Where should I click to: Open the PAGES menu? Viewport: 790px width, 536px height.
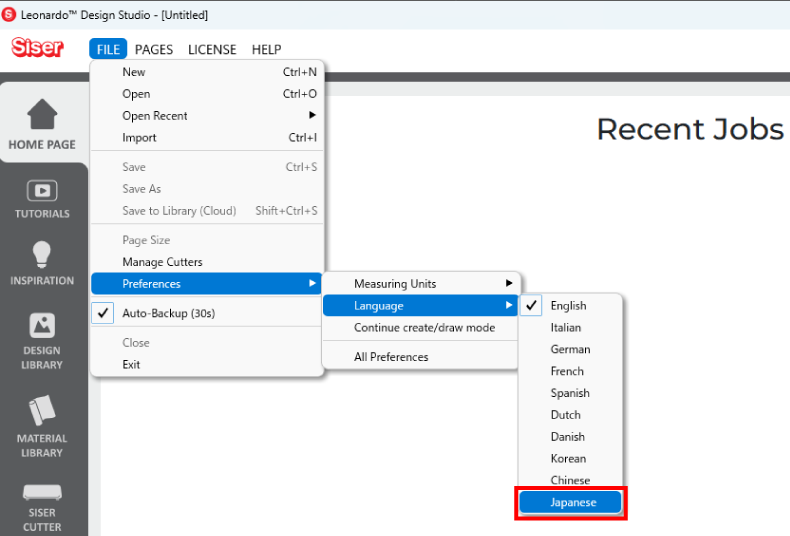coord(154,49)
